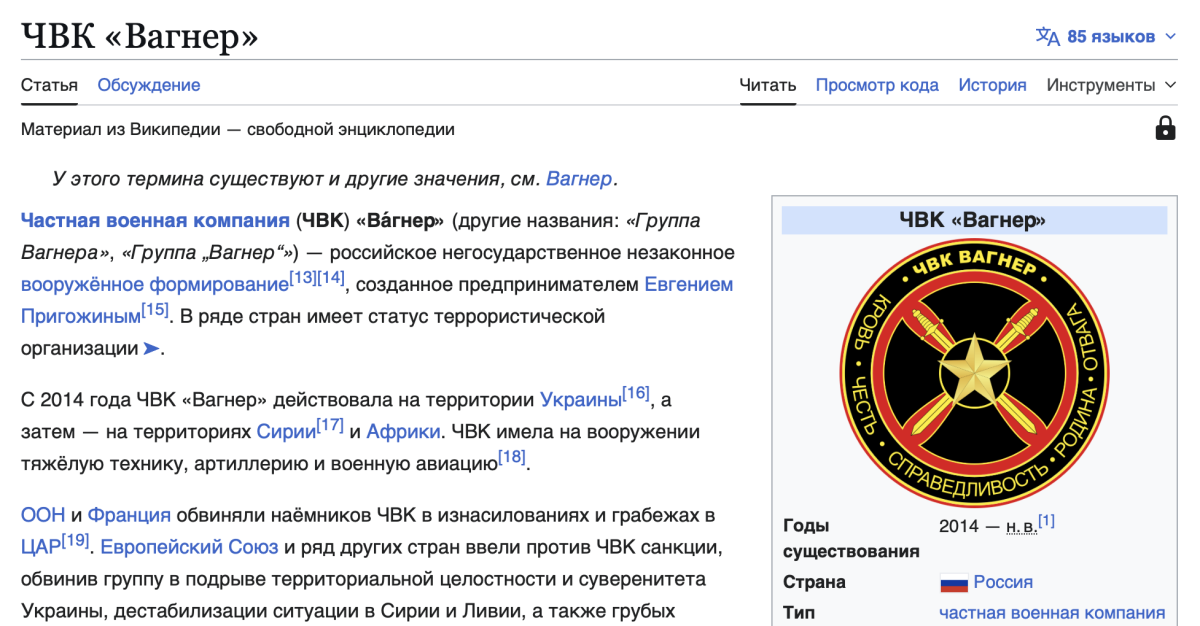Click the Тип infobox label

coord(799,613)
